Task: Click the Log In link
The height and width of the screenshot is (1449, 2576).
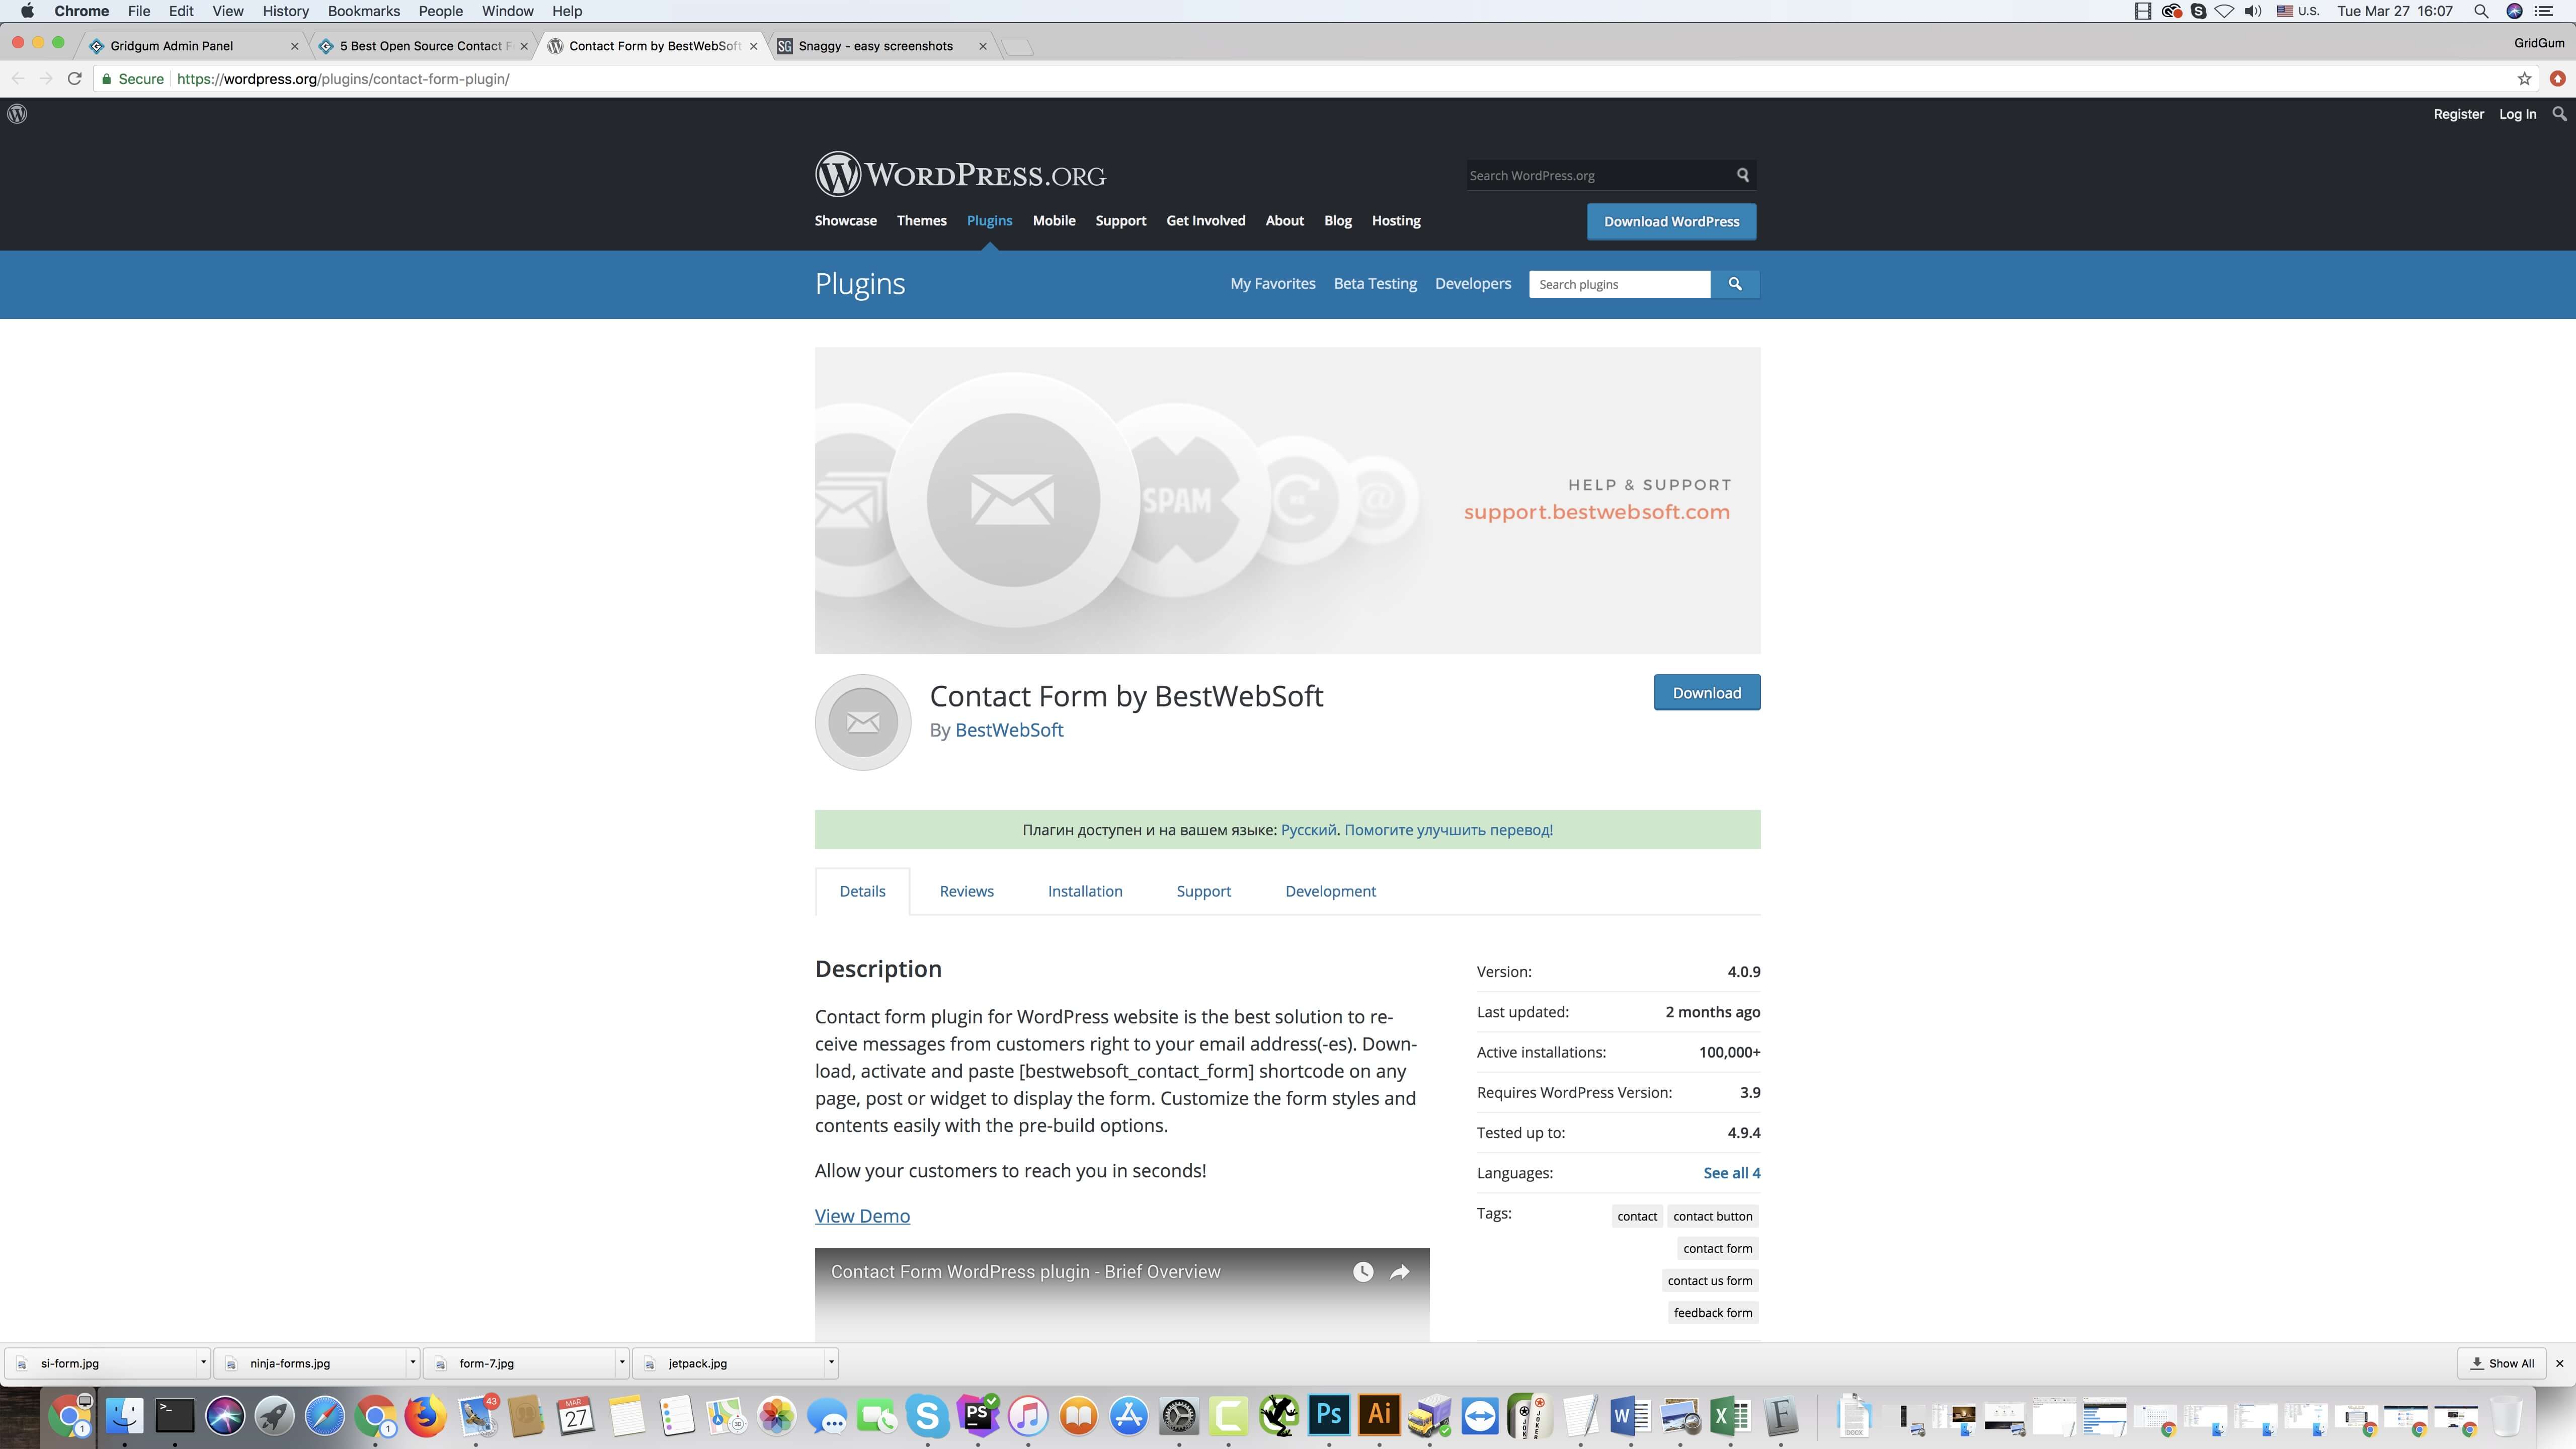Action: pyautogui.click(x=2517, y=114)
